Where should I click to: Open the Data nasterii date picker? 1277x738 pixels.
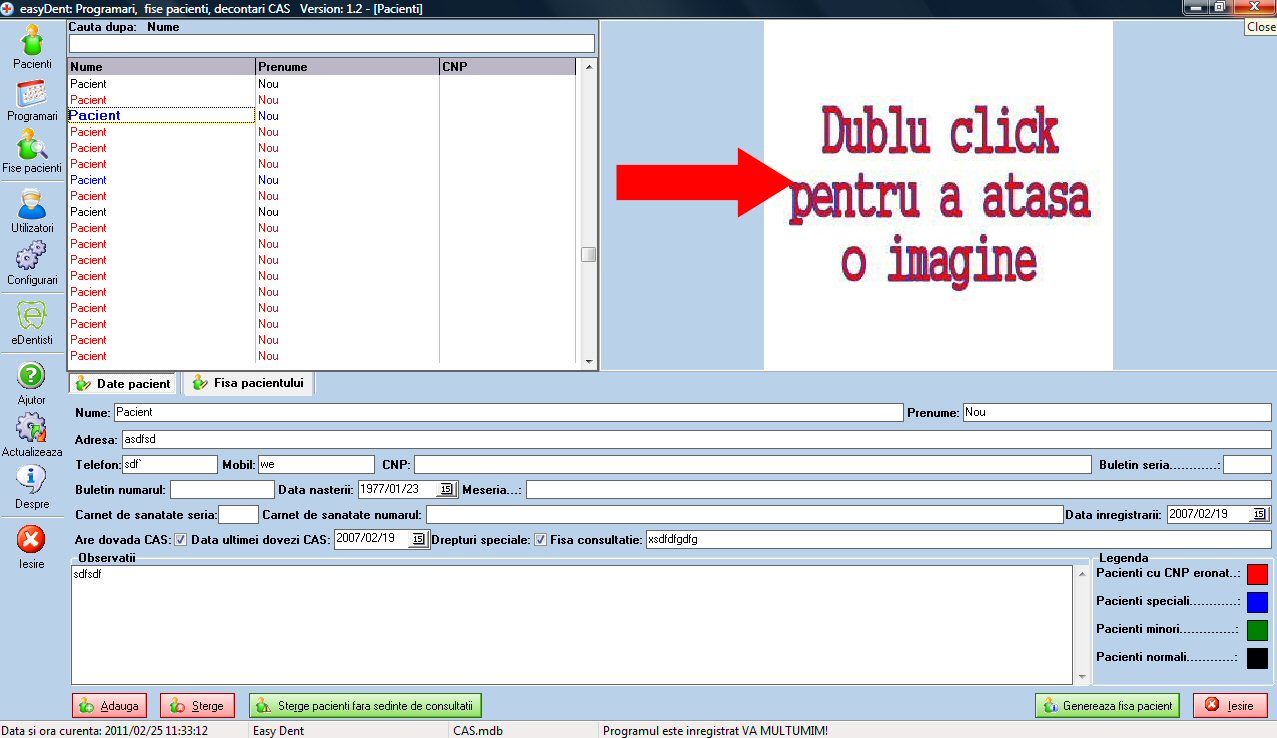[447, 490]
